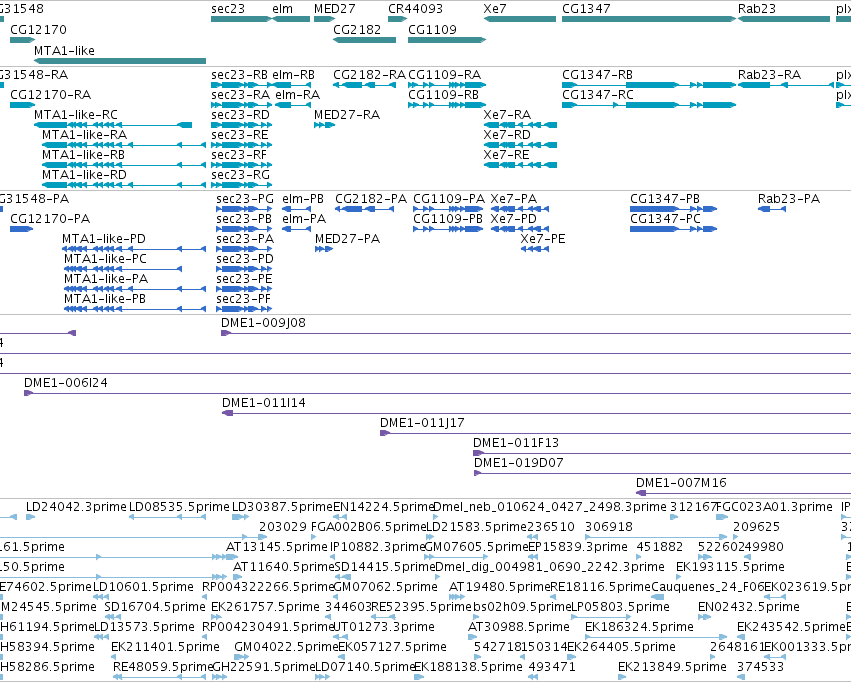Select the CG1109 gene feature

[446, 40]
